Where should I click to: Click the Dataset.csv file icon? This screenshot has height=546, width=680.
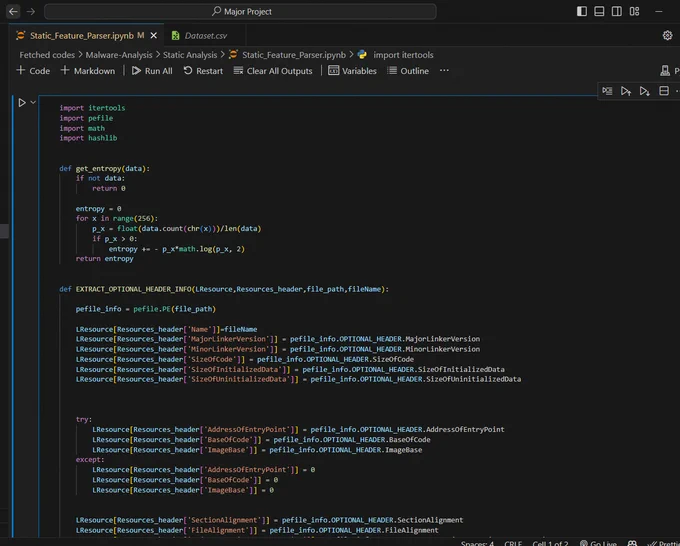[175, 36]
